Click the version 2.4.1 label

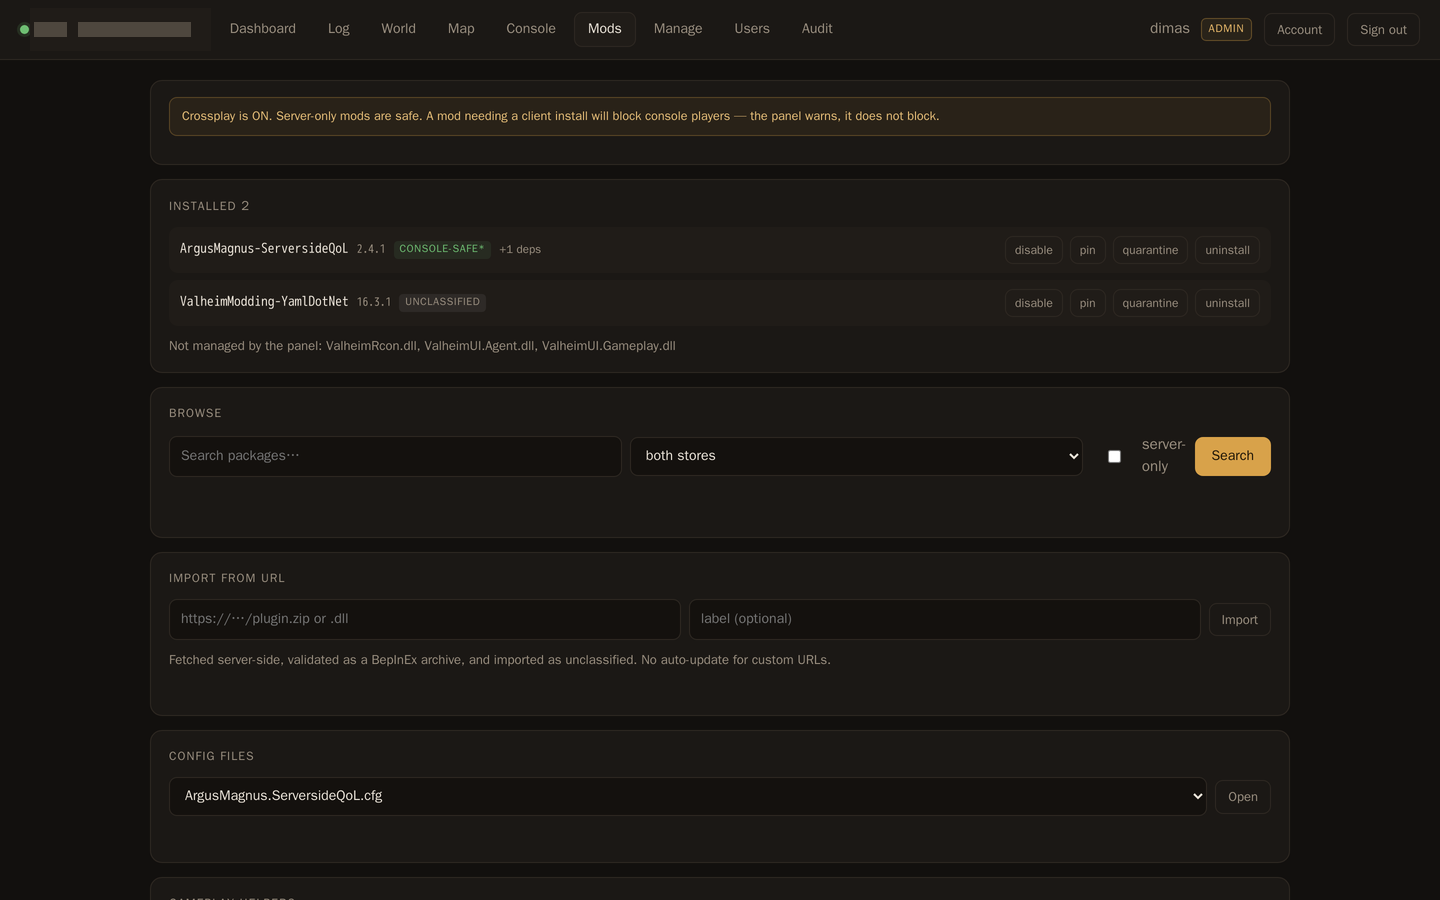click(x=371, y=249)
